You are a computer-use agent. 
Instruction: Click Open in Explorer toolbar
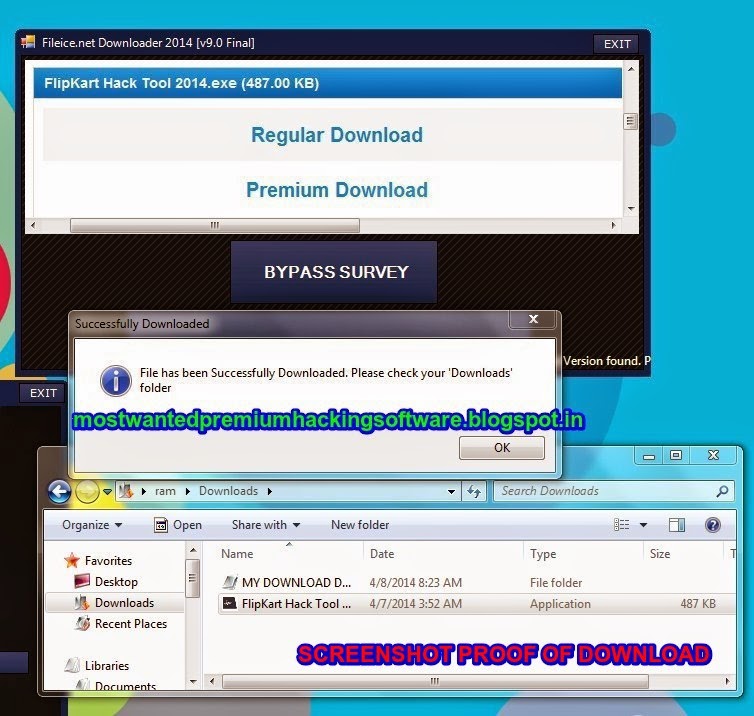(x=178, y=525)
